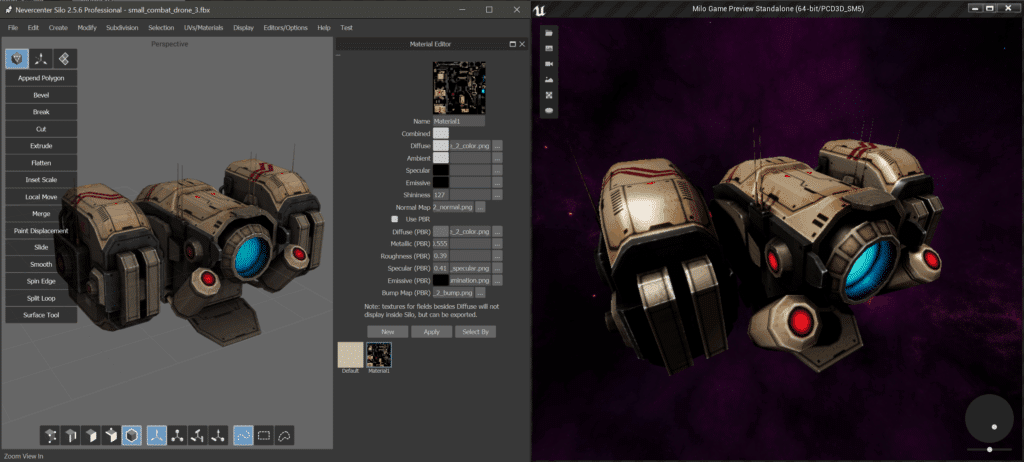Screen dimensions: 1024x462
Task: Browse for Diffuse texture file
Action: pos(497,146)
